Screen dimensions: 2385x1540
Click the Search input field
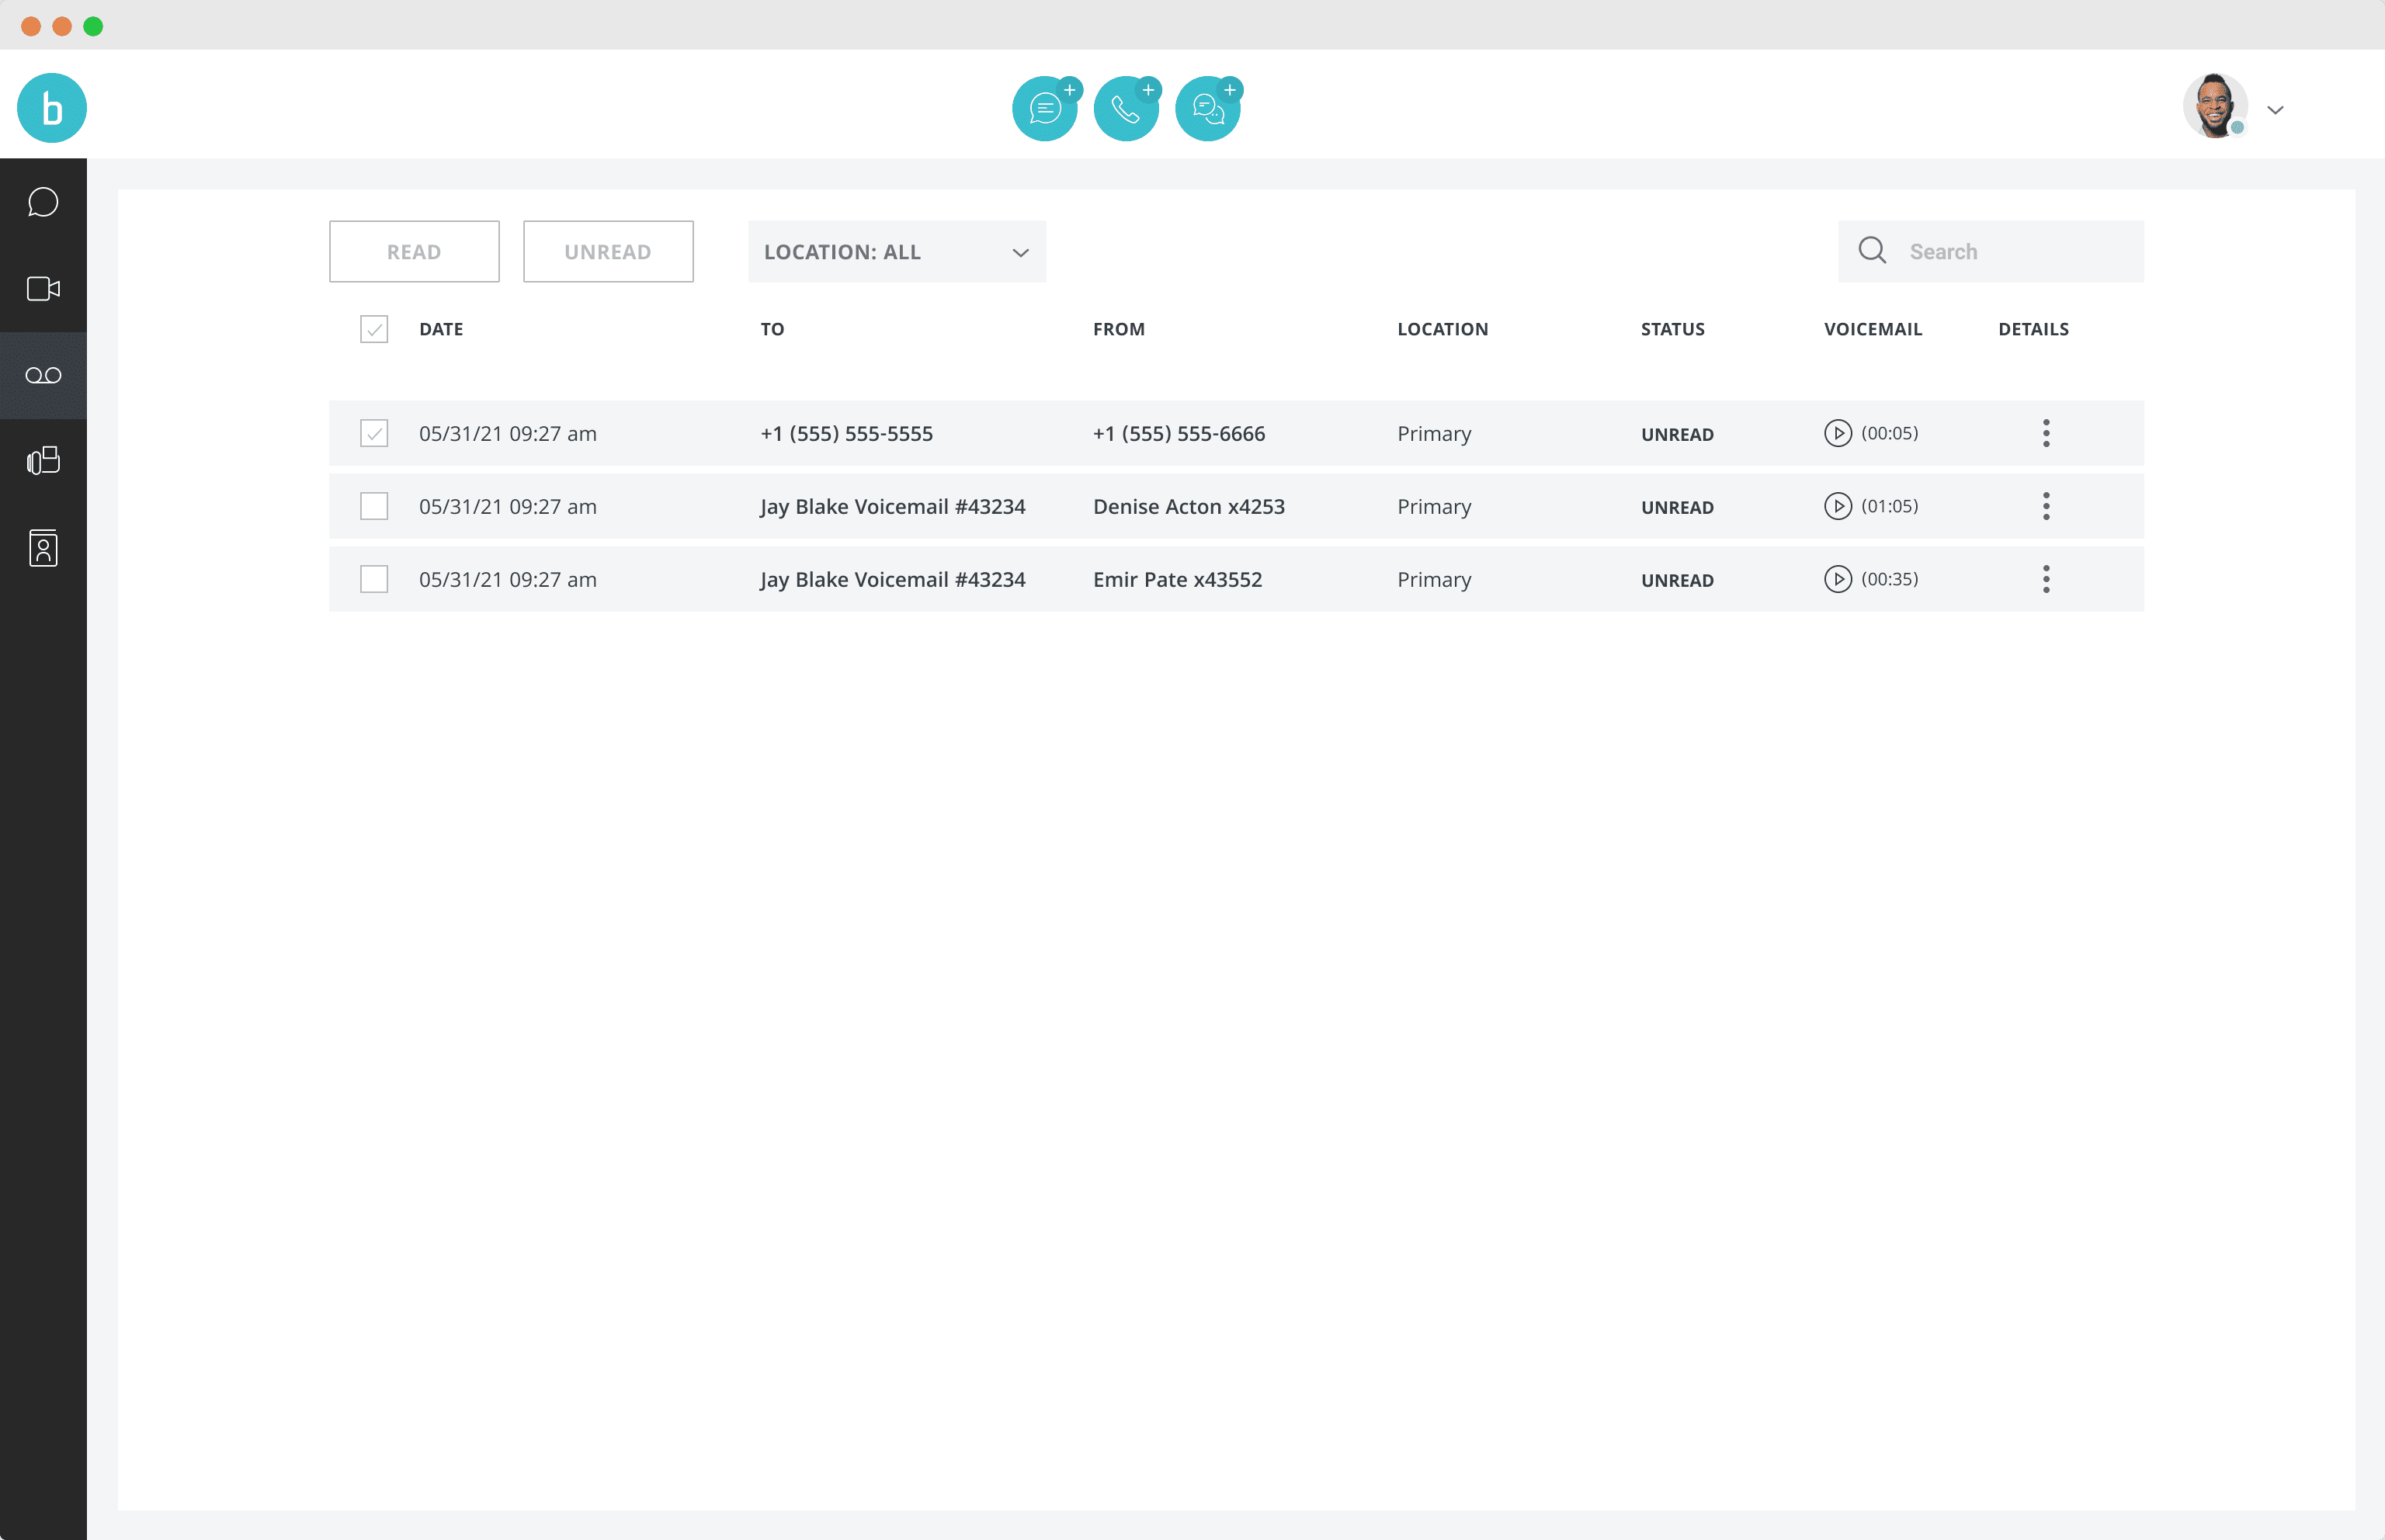(1990, 252)
